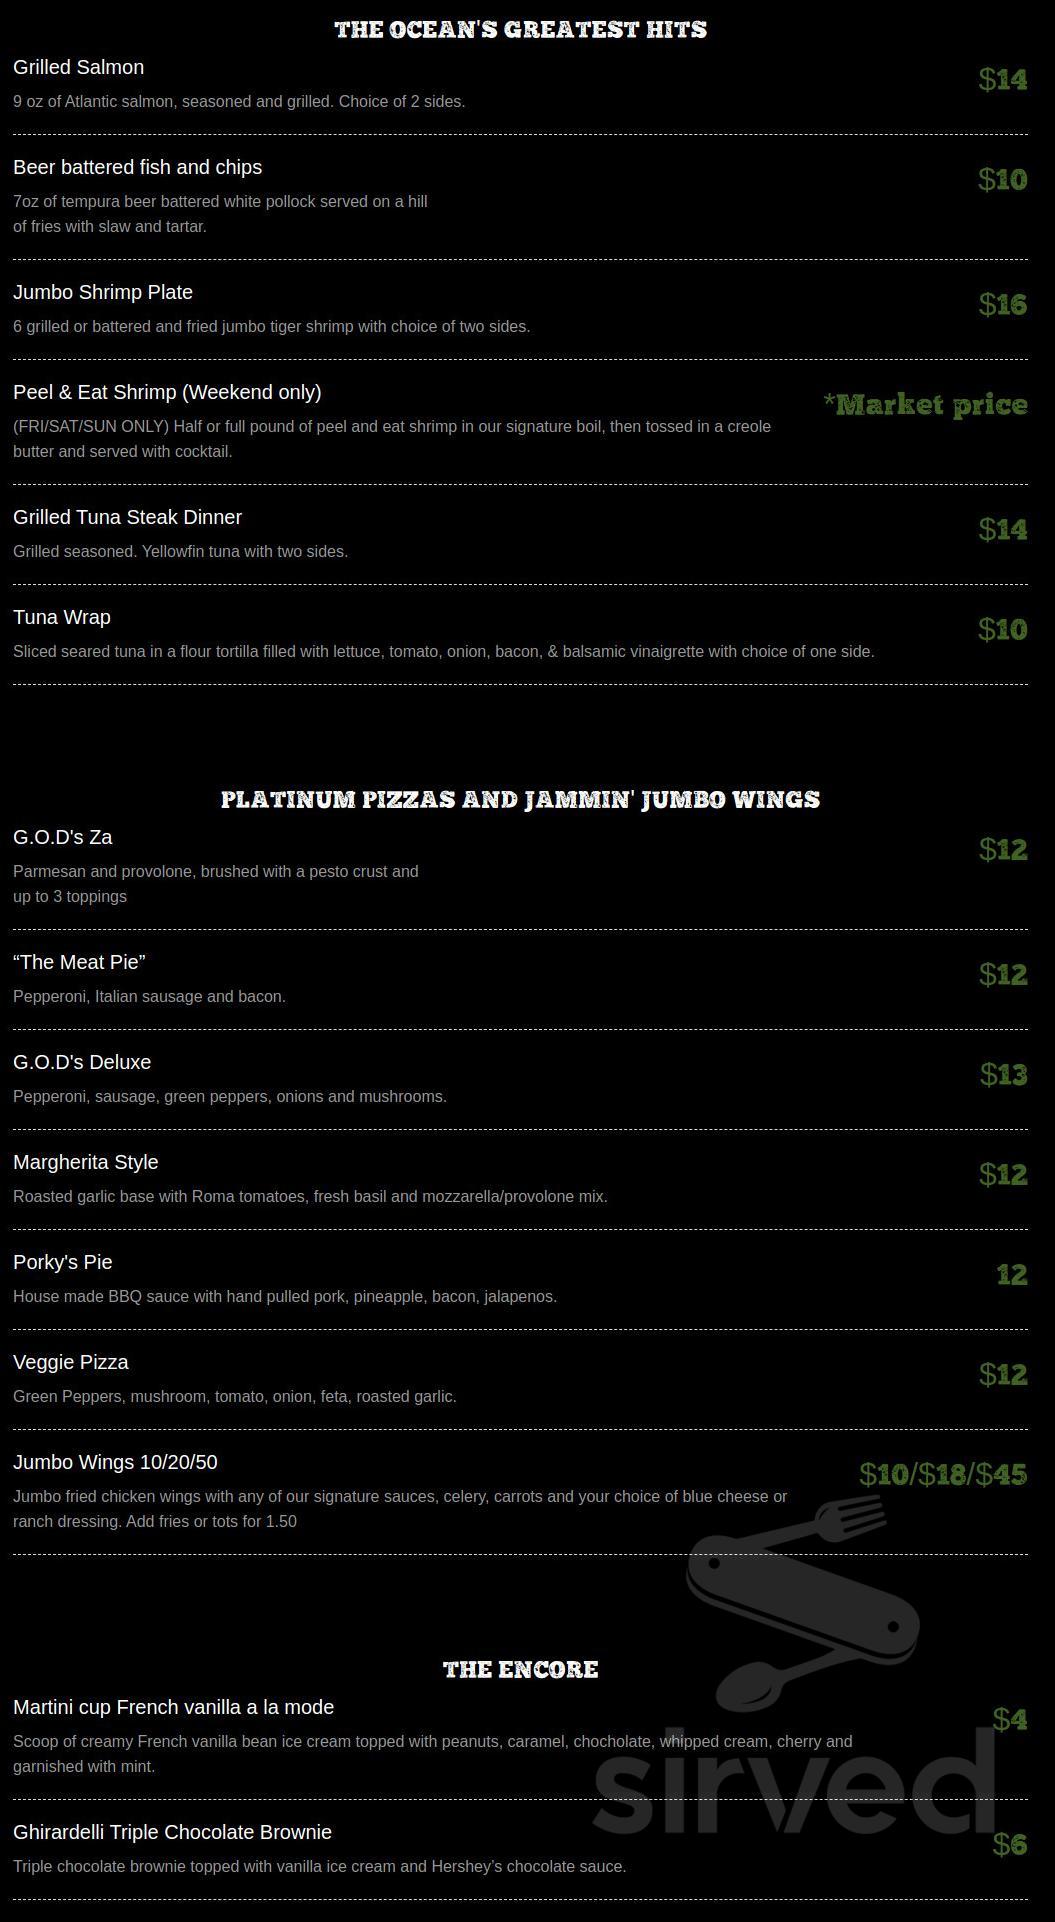Click the $13 price of G.O.D's Deluxe
The image size is (1055, 1922).
tap(1003, 1074)
